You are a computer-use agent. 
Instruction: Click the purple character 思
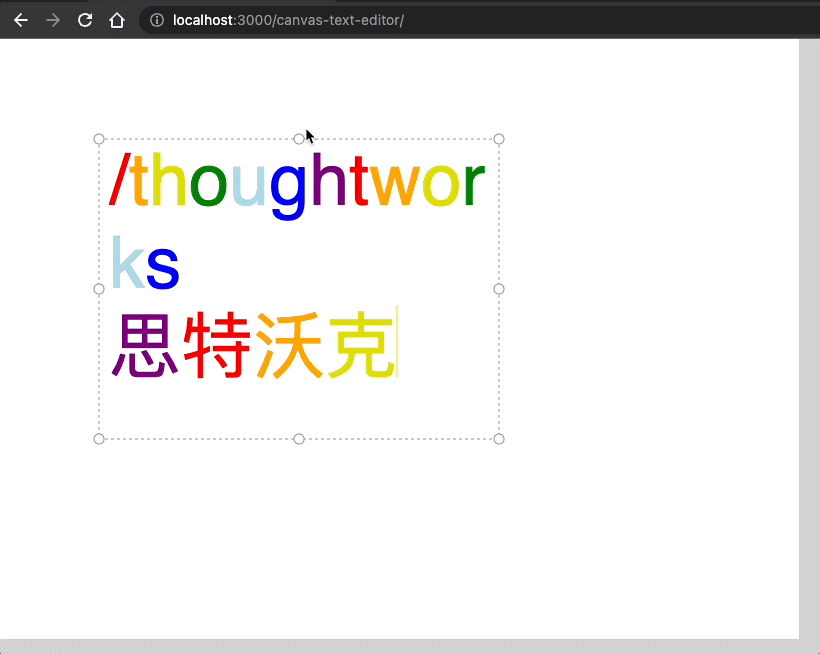[145, 345]
